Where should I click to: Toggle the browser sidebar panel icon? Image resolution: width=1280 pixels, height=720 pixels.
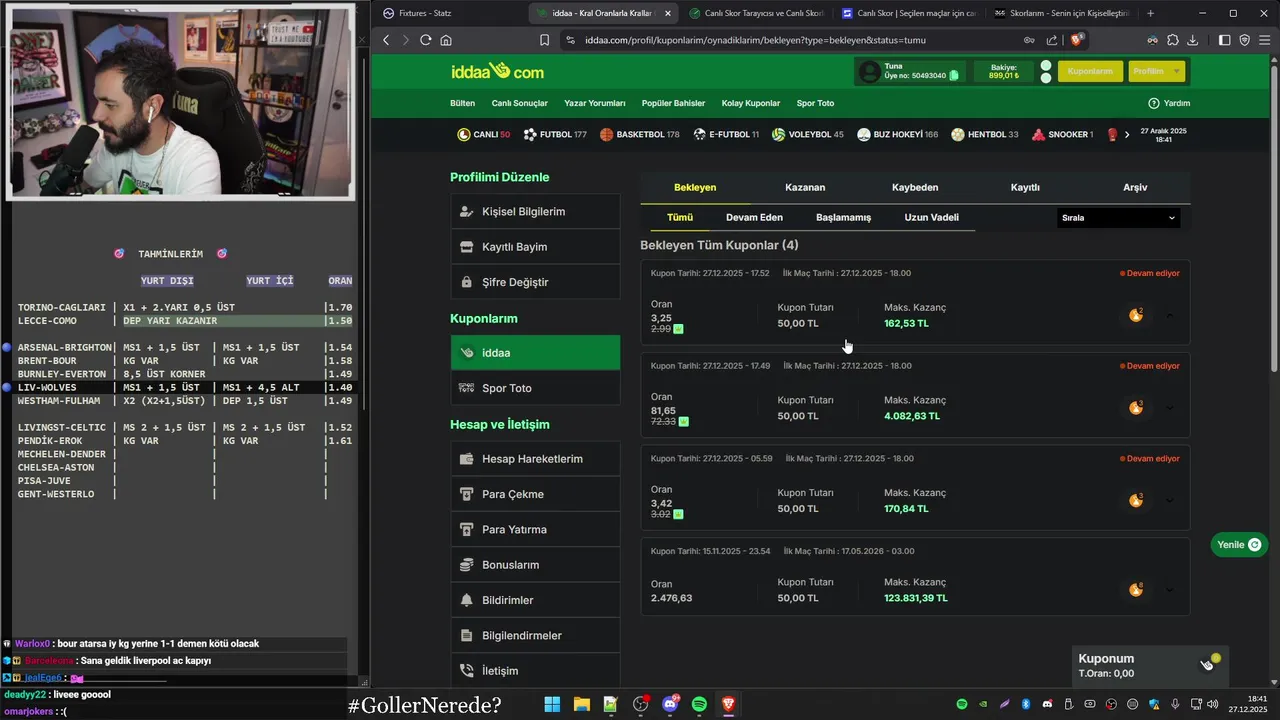click(1224, 40)
